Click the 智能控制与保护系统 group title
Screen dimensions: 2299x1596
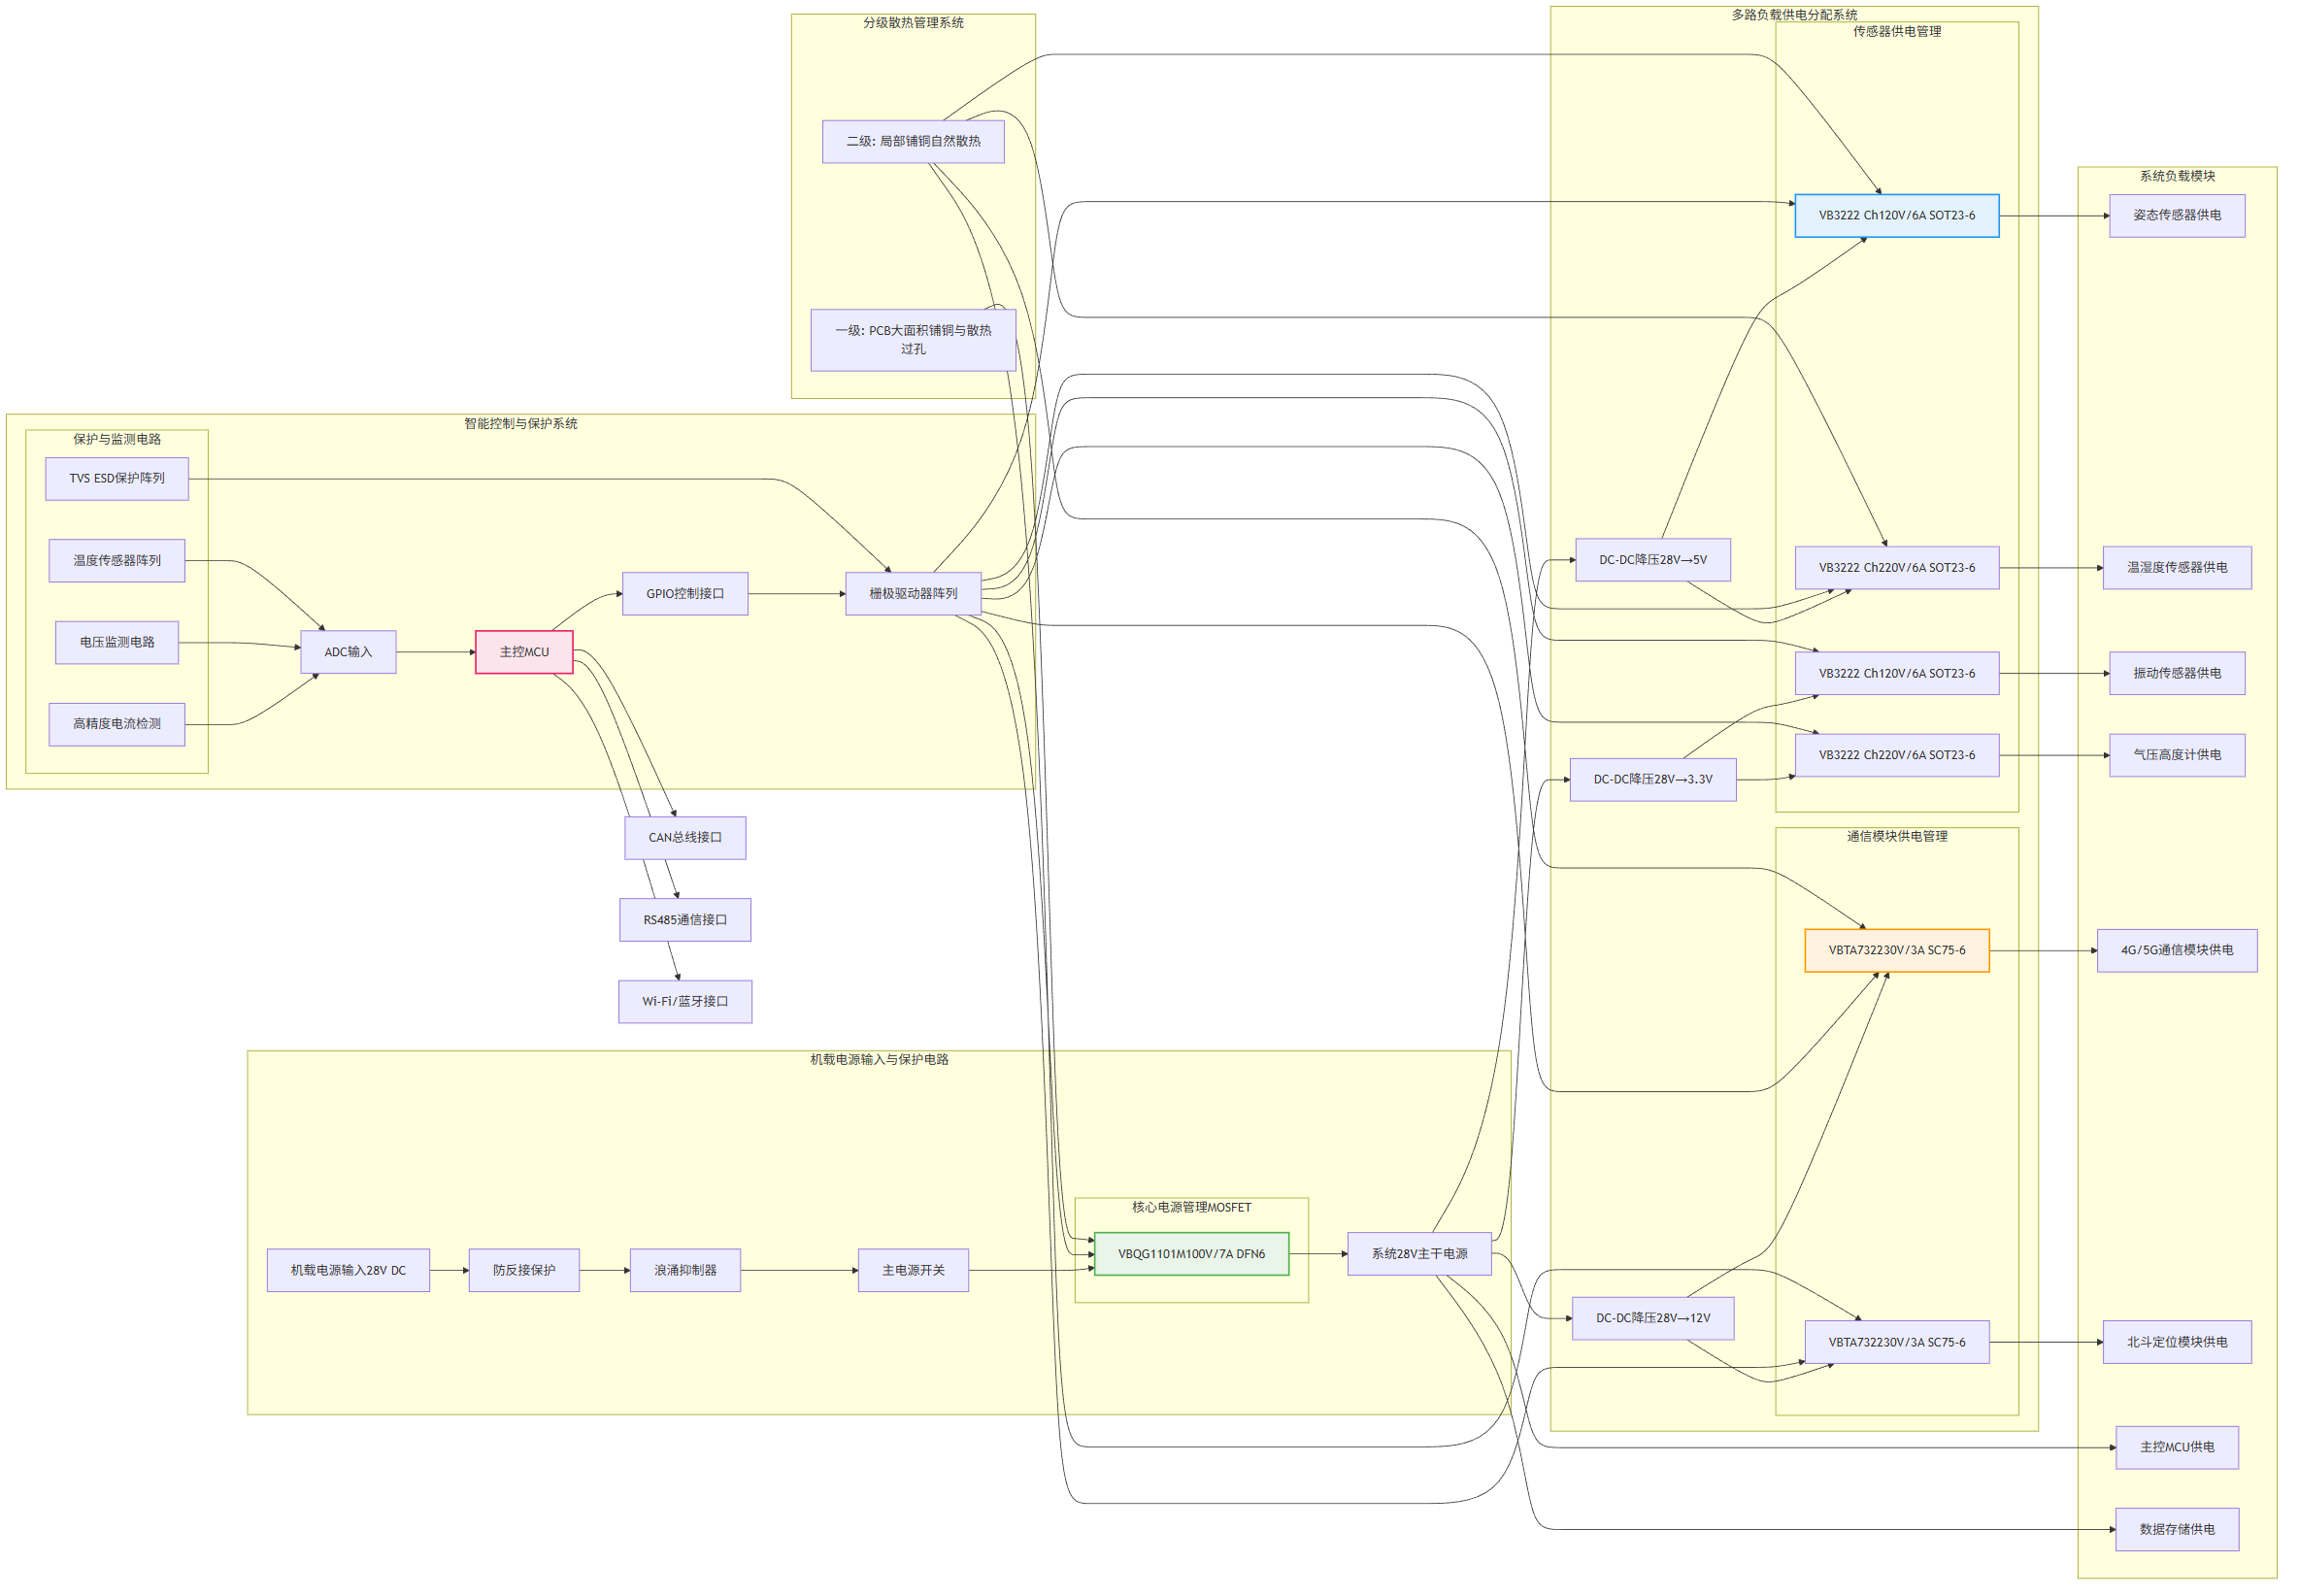point(520,424)
